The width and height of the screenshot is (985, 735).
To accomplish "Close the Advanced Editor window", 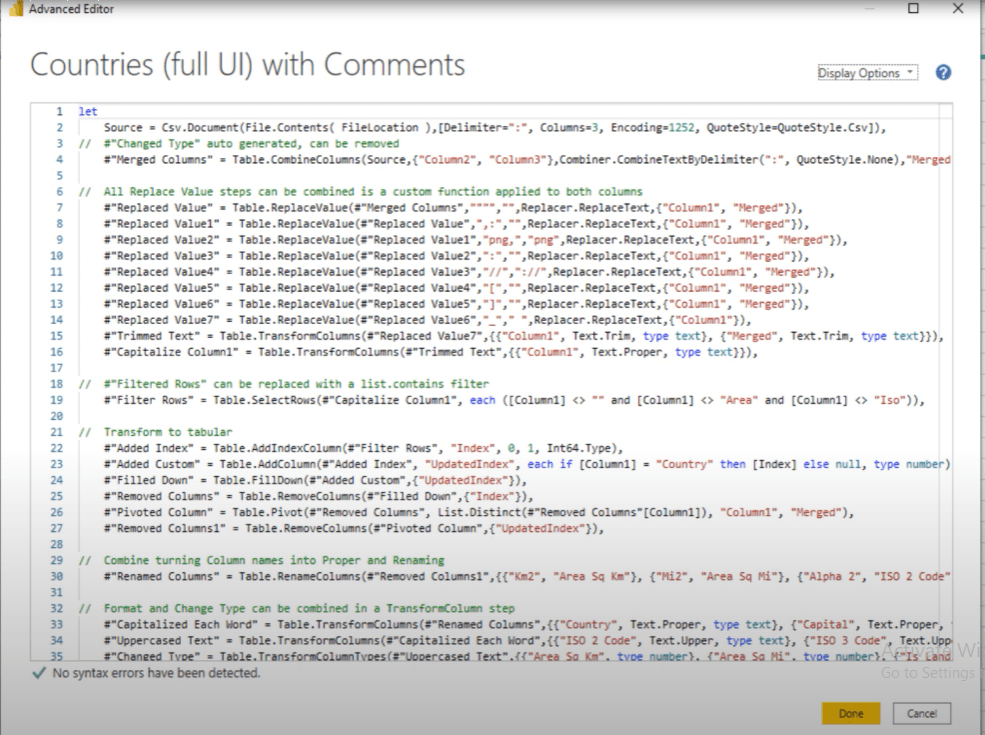I will tap(958, 8).
